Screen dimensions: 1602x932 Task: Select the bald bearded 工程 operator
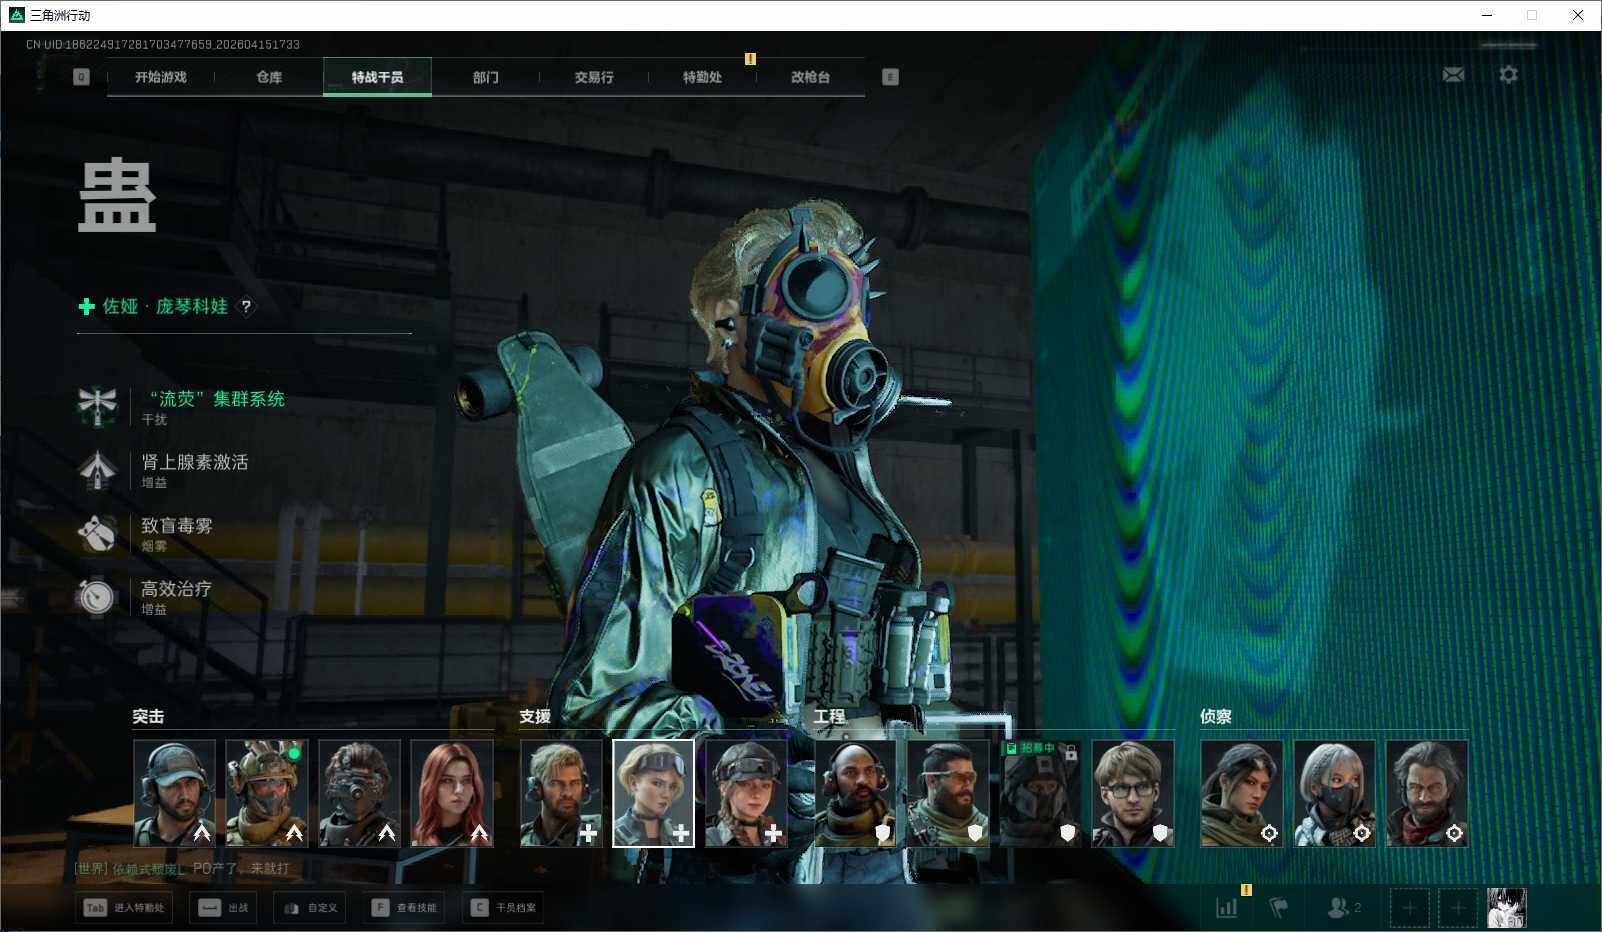click(x=855, y=793)
